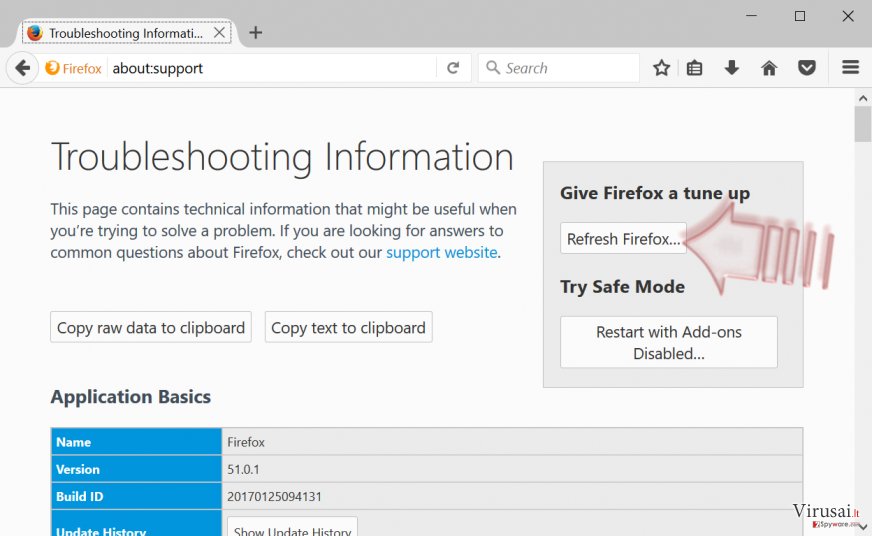
Task: Click the vertical scrollbar thumb
Action: click(863, 124)
